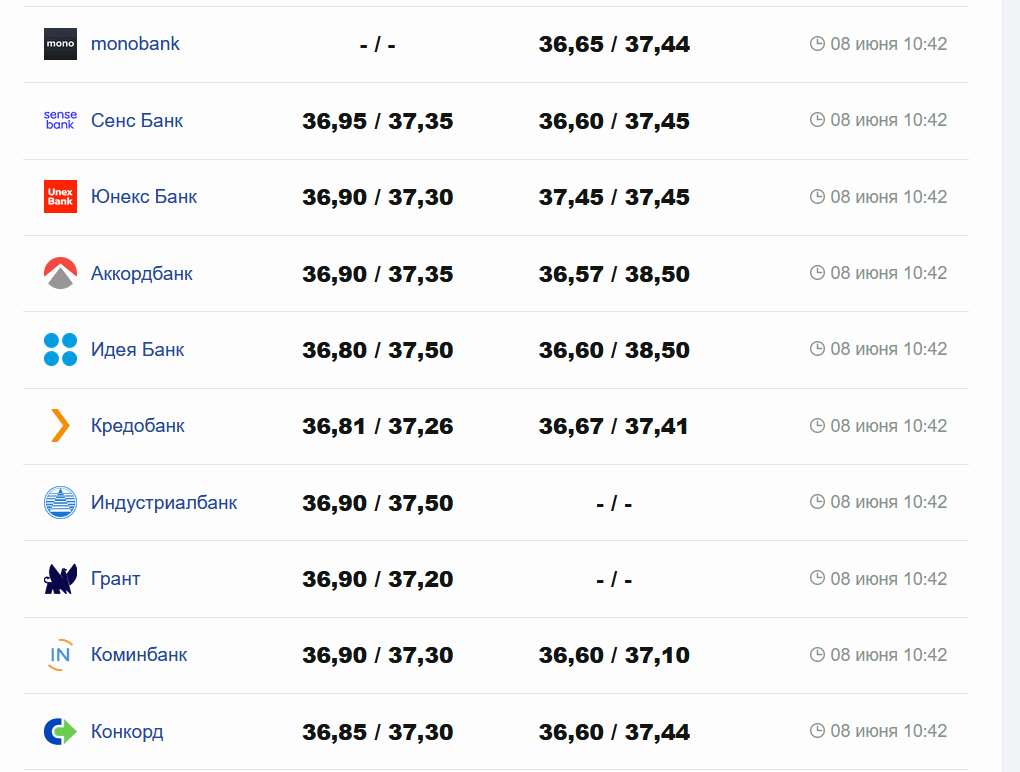Open the Юнекс Банк link
The width and height of the screenshot is (1020, 772).
144,197
